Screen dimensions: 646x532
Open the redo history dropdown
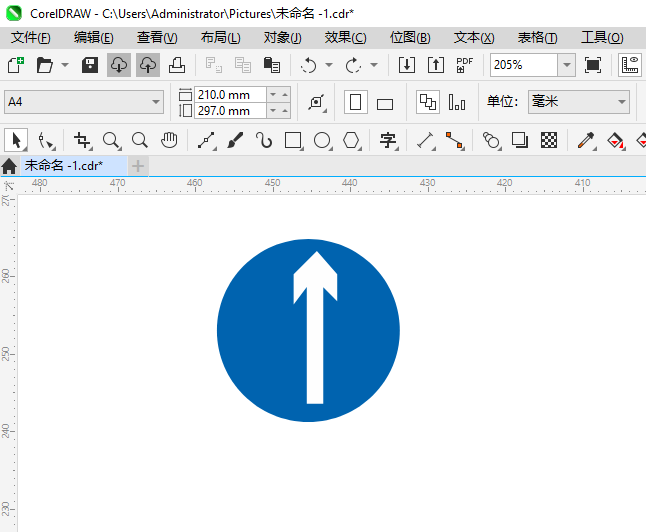click(374, 65)
